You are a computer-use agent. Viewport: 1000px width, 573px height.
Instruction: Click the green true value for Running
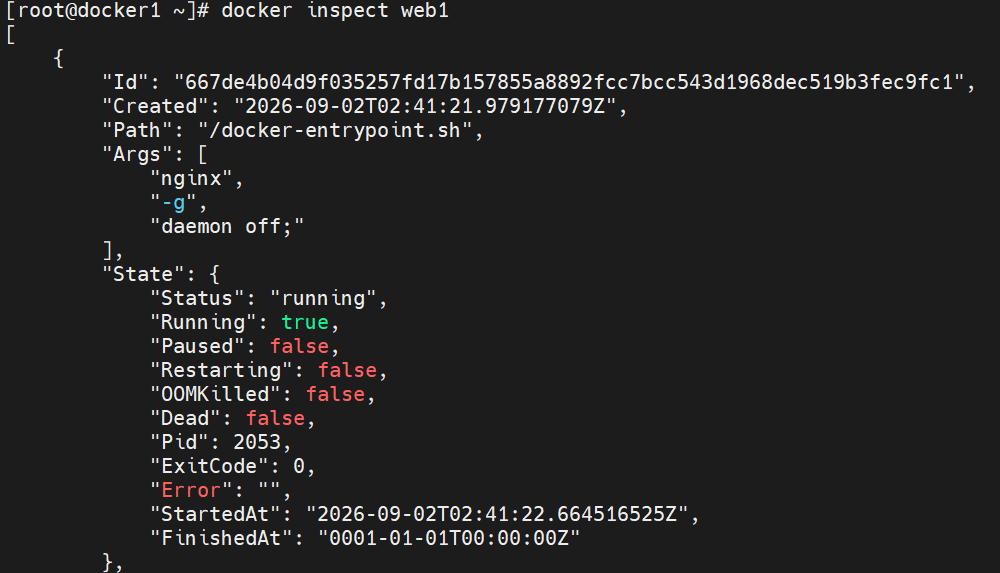point(305,322)
